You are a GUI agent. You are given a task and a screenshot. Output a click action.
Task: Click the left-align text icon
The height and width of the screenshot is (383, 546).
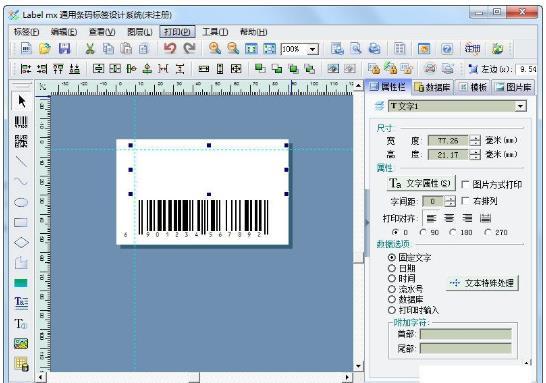tap(431, 218)
